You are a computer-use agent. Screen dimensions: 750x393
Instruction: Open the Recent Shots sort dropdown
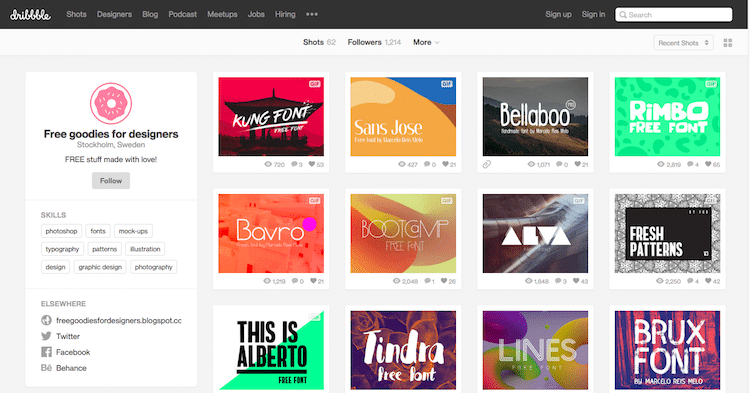point(684,43)
